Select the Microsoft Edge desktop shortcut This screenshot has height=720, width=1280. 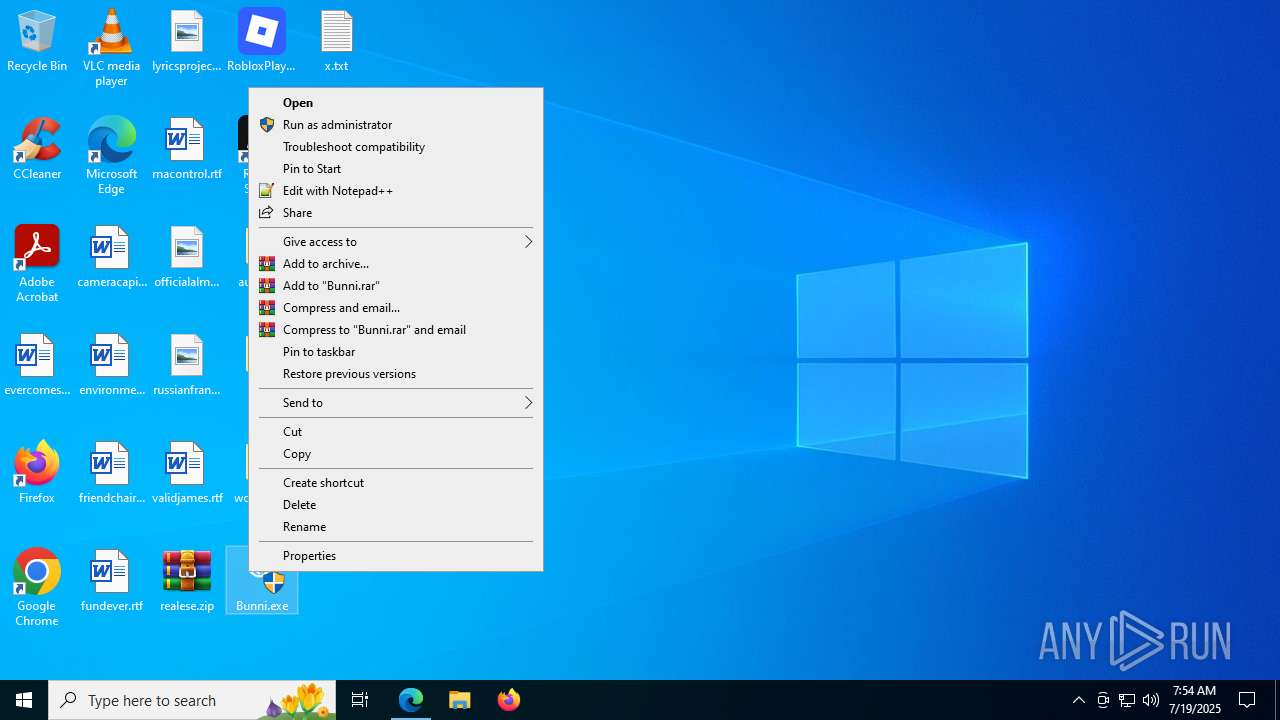pos(111,155)
